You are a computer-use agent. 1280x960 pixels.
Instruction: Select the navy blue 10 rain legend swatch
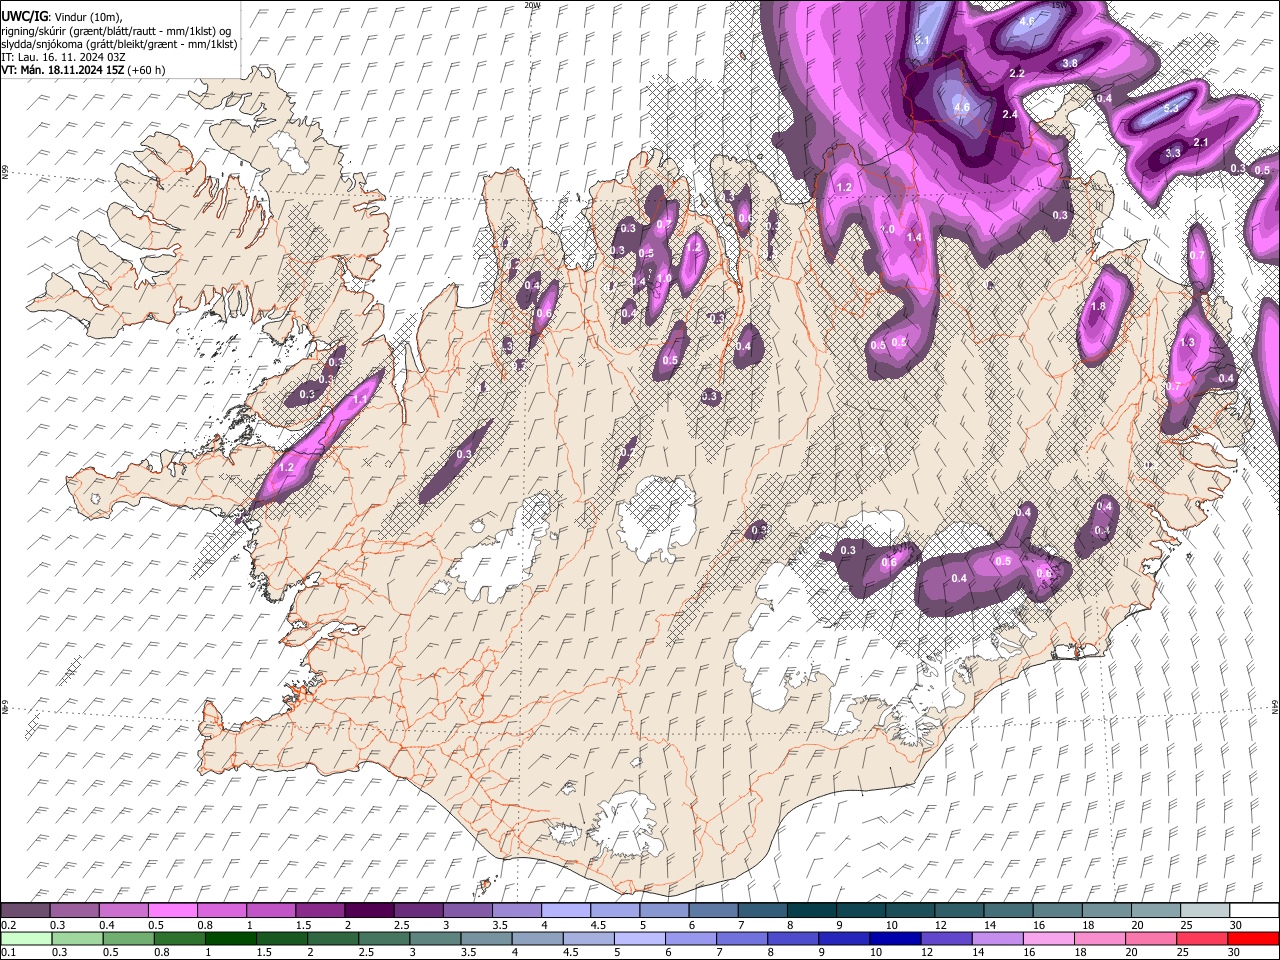click(x=894, y=938)
